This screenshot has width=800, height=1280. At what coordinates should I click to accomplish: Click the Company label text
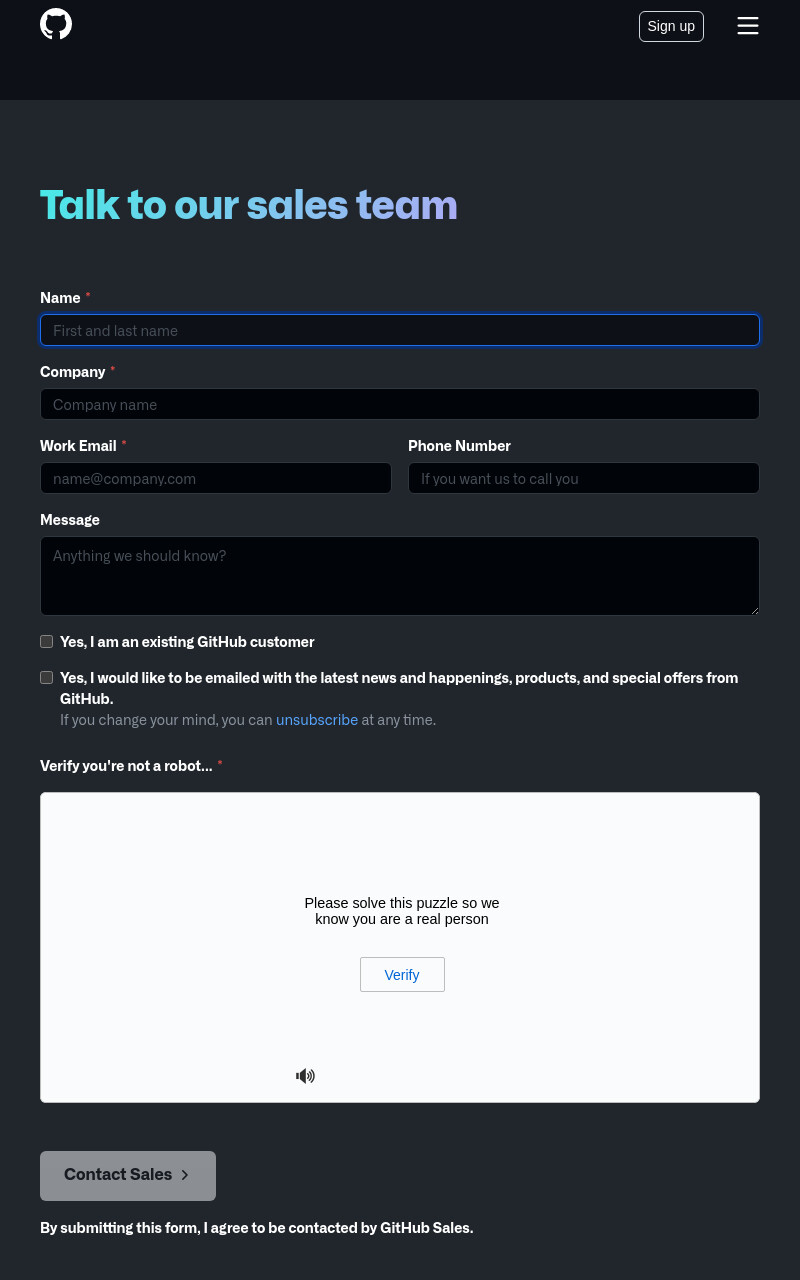click(73, 372)
